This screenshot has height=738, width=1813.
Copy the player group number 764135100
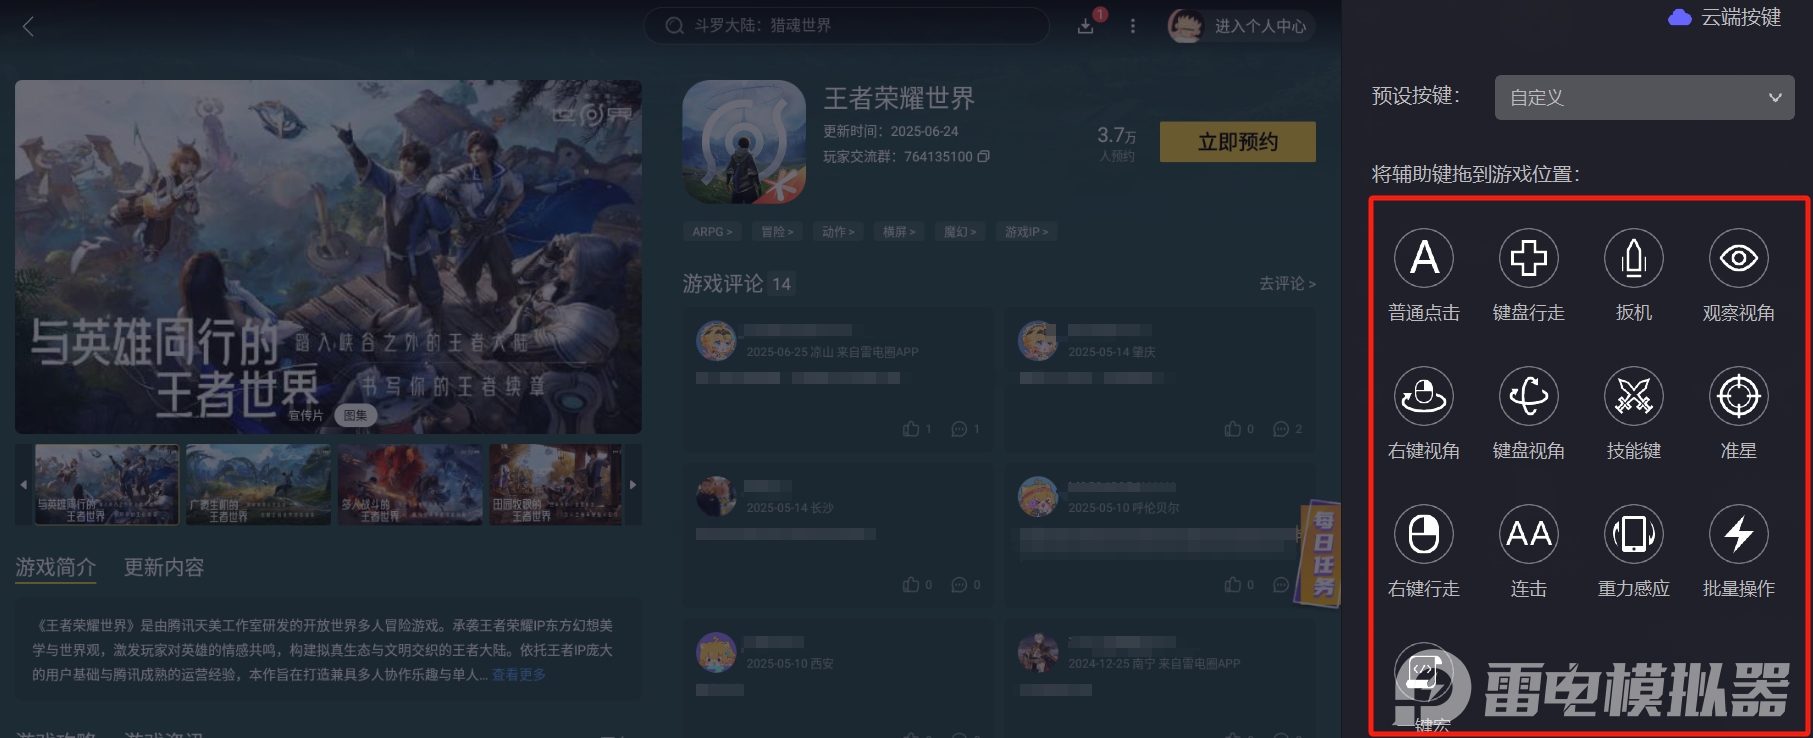point(984,157)
